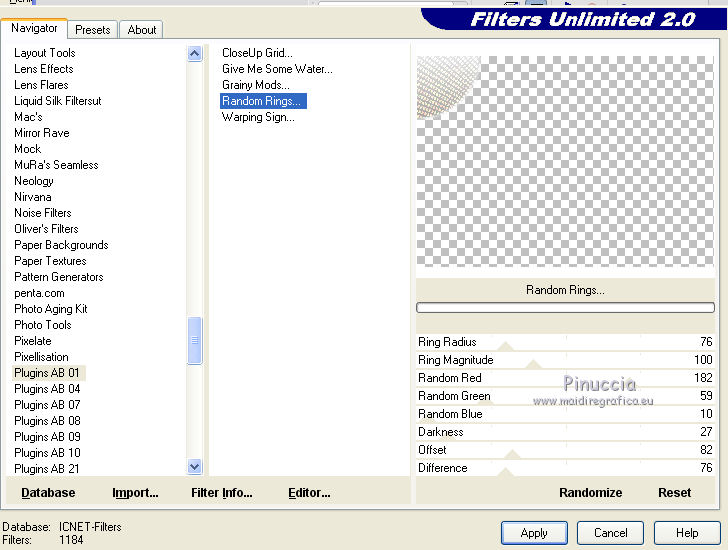Select Mac's category

(x=28, y=117)
